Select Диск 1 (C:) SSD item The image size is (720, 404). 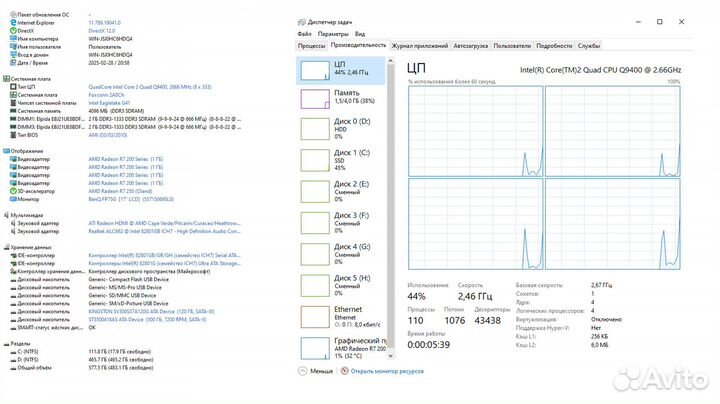pyautogui.click(x=340, y=160)
